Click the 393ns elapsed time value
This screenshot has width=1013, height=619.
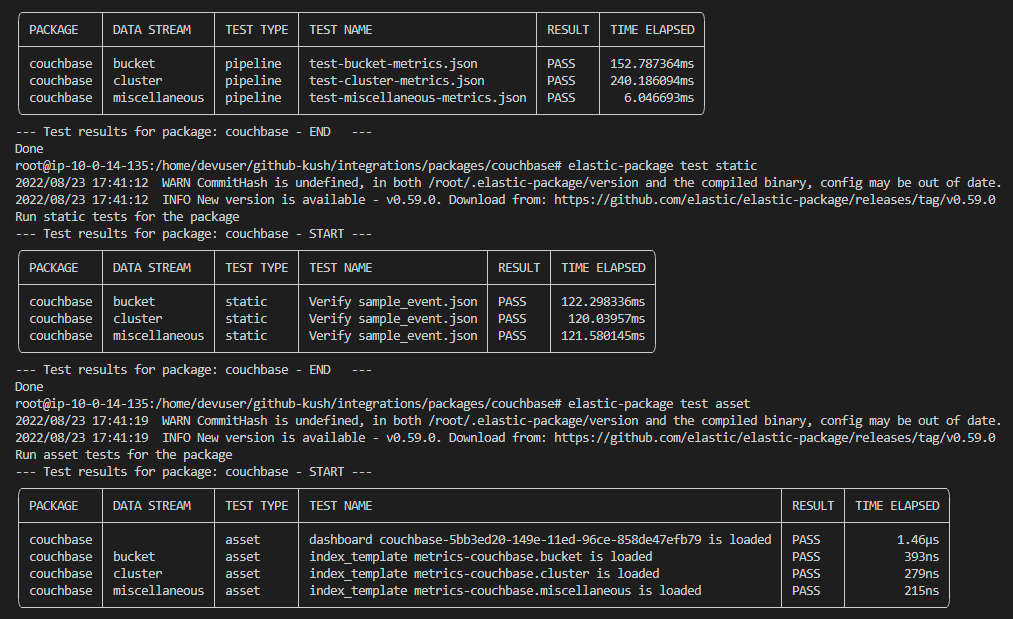(921, 556)
